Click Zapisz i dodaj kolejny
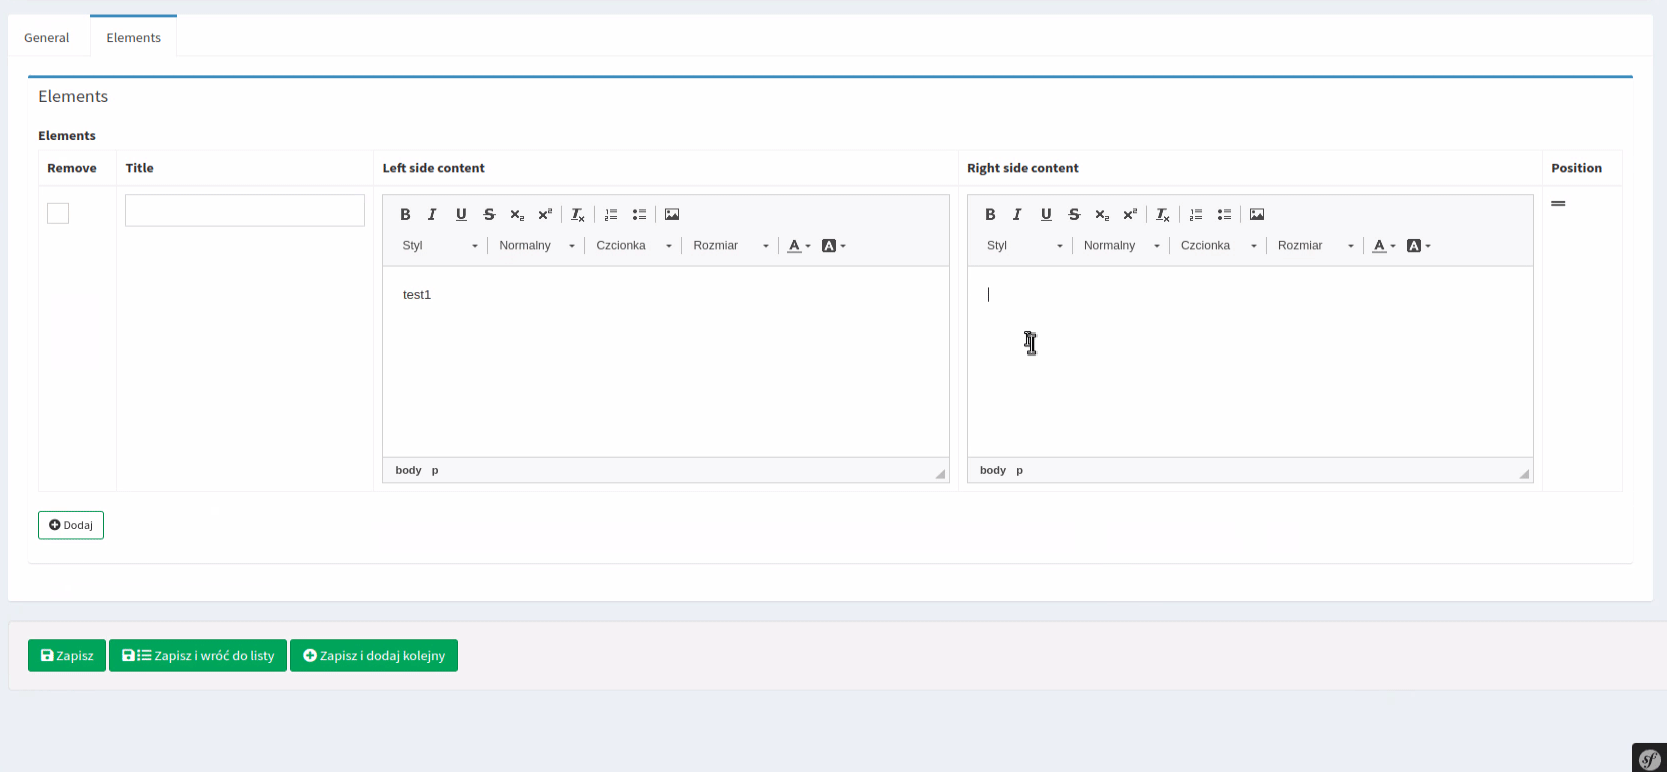This screenshot has height=772, width=1667. click(x=374, y=655)
